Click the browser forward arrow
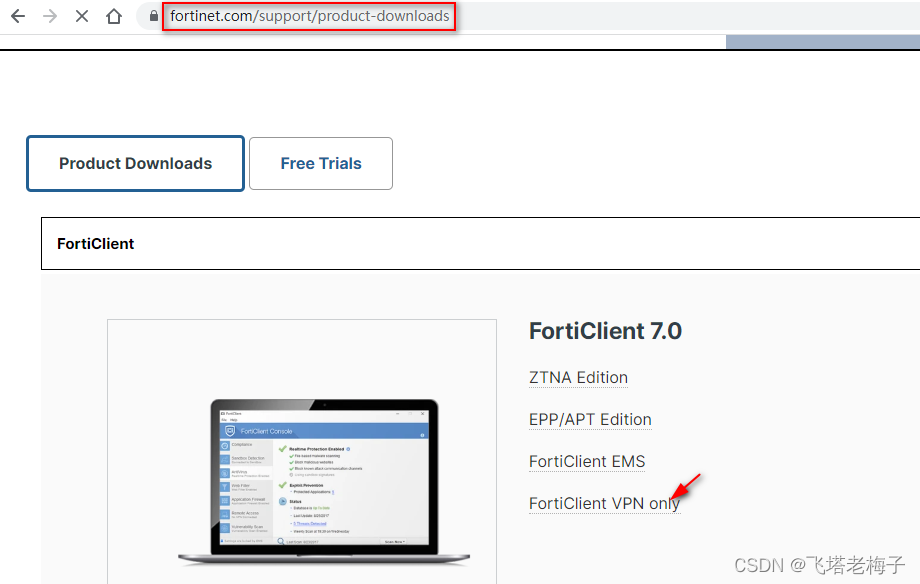The image size is (920, 584). (50, 16)
